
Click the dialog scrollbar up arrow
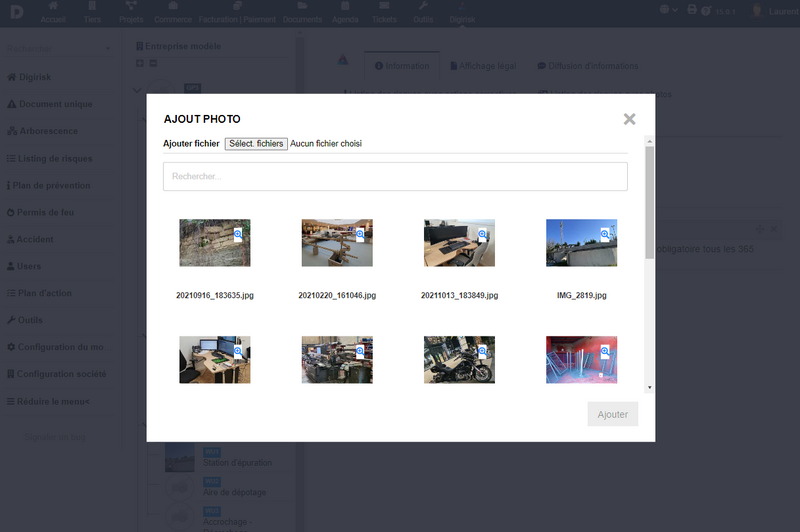[649, 141]
